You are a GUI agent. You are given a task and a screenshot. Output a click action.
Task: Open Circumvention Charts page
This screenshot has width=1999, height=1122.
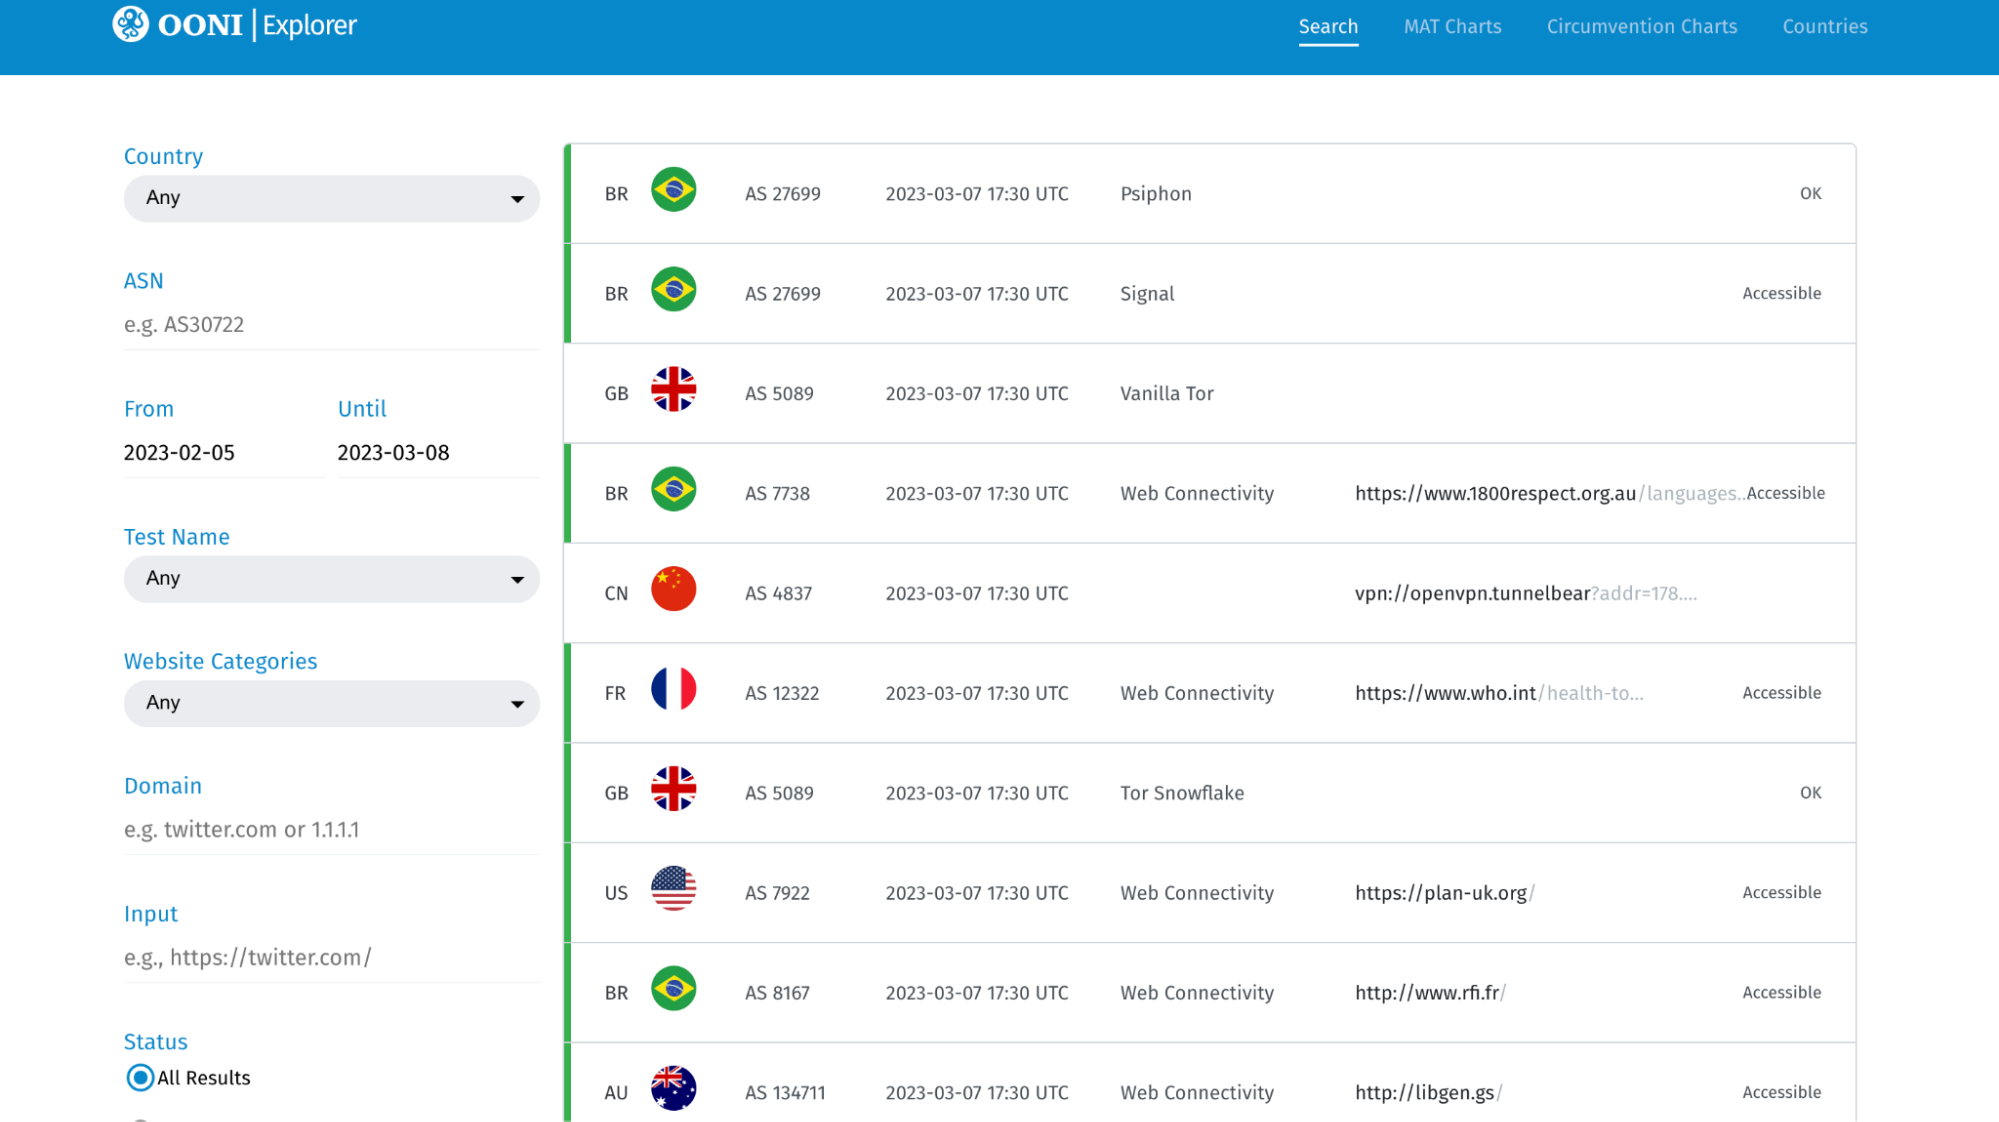[x=1641, y=27]
